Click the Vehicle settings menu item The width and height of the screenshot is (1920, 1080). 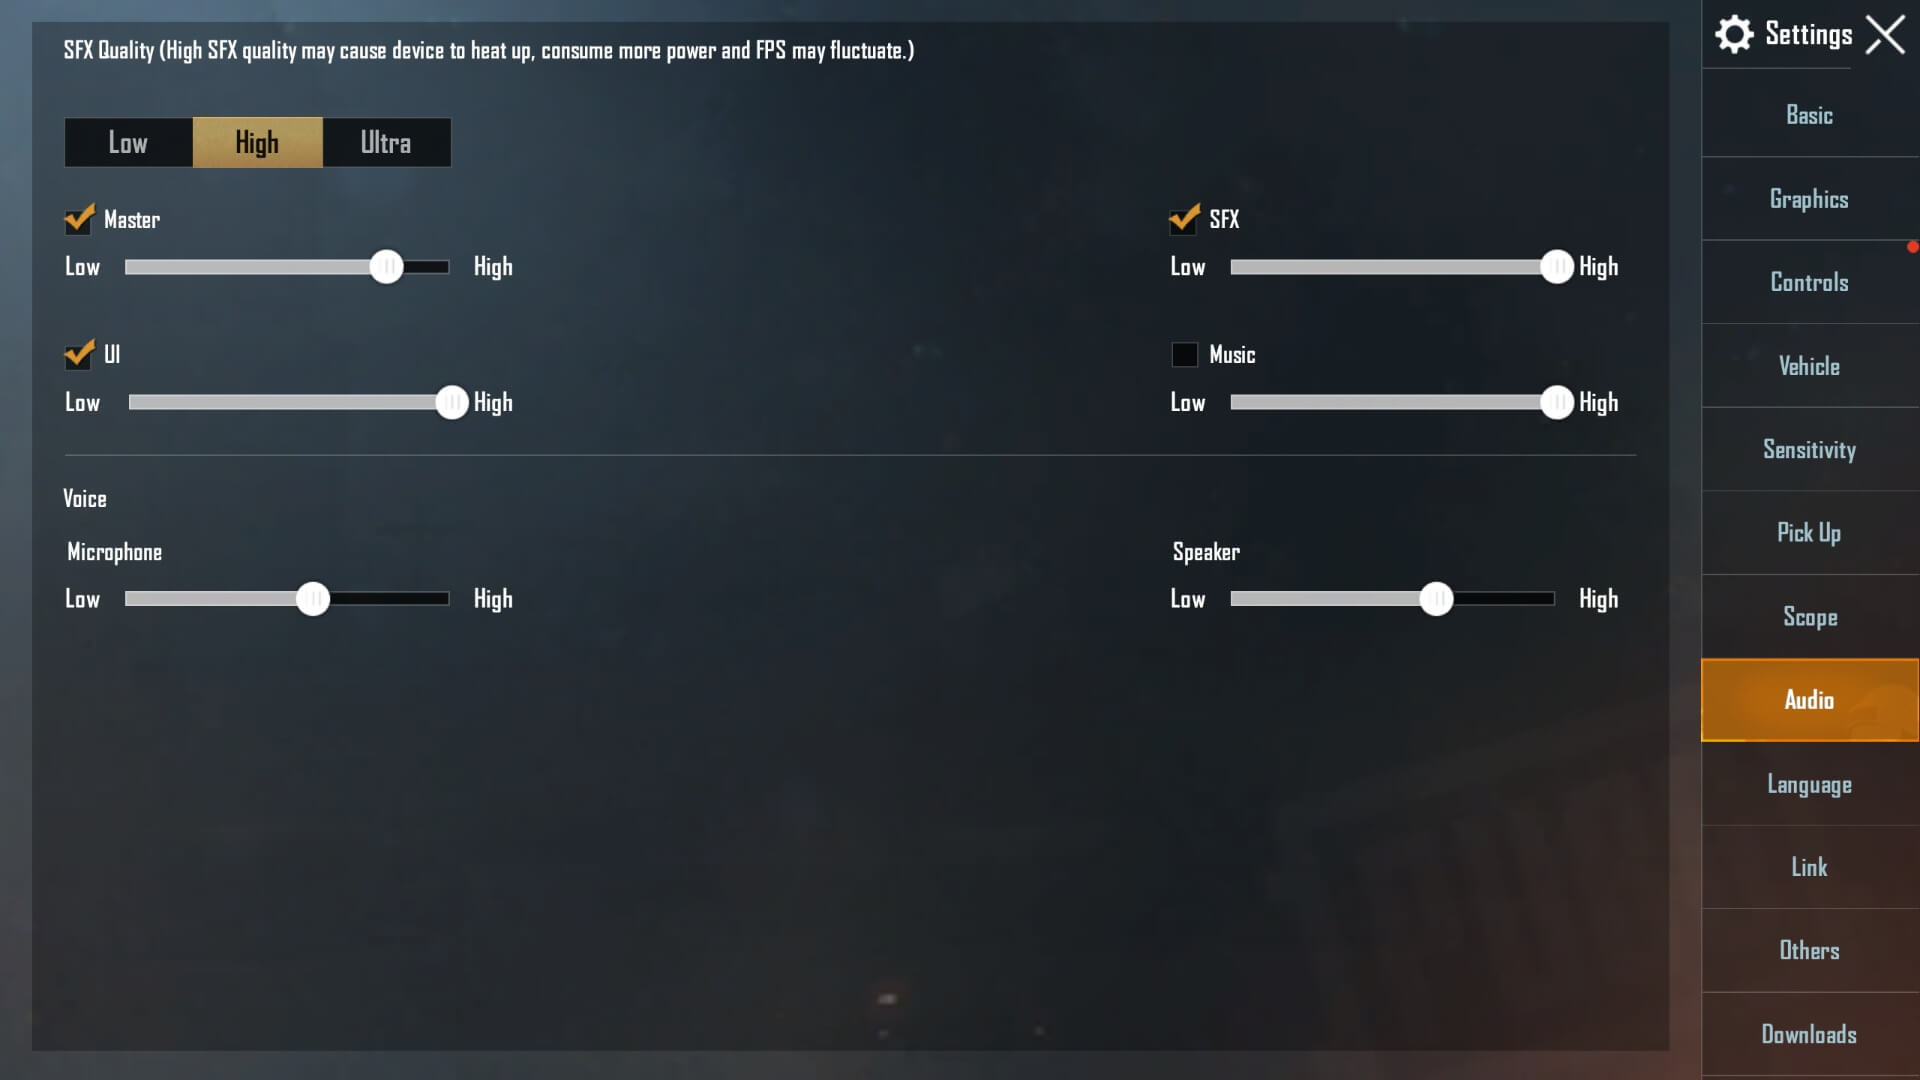click(1809, 365)
